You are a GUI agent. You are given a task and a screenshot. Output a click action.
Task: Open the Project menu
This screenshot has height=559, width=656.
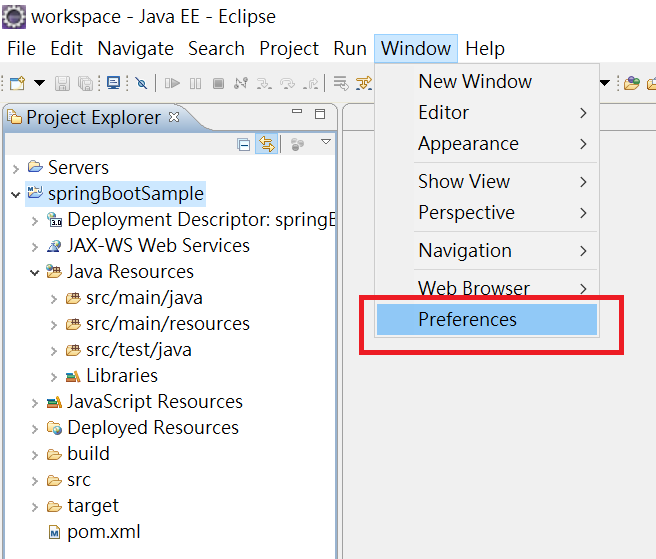[x=289, y=49]
